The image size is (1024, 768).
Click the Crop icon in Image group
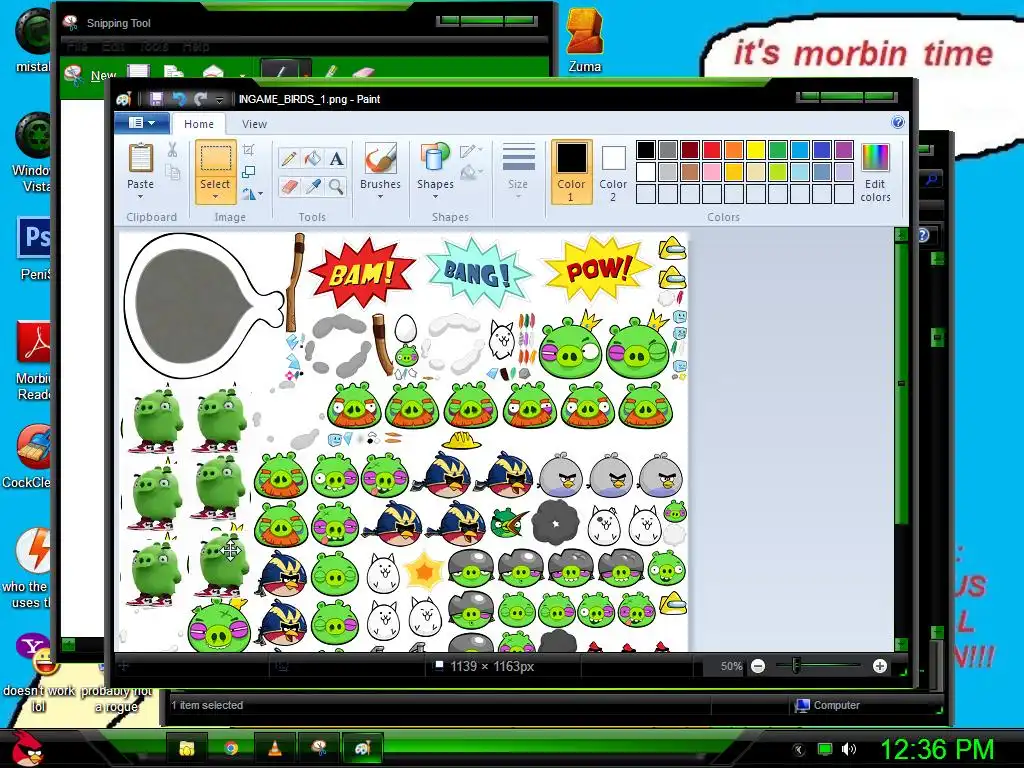point(248,150)
